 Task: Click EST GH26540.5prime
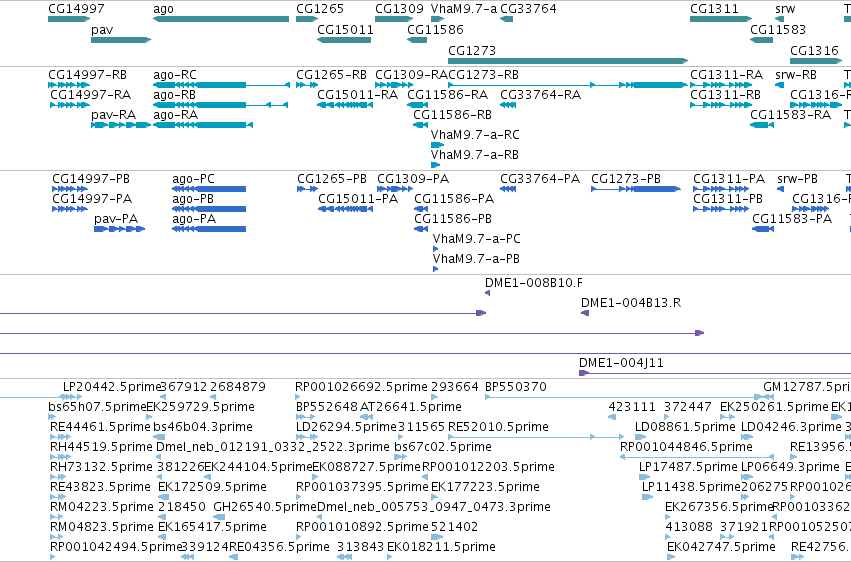pyautogui.click(x=265, y=507)
